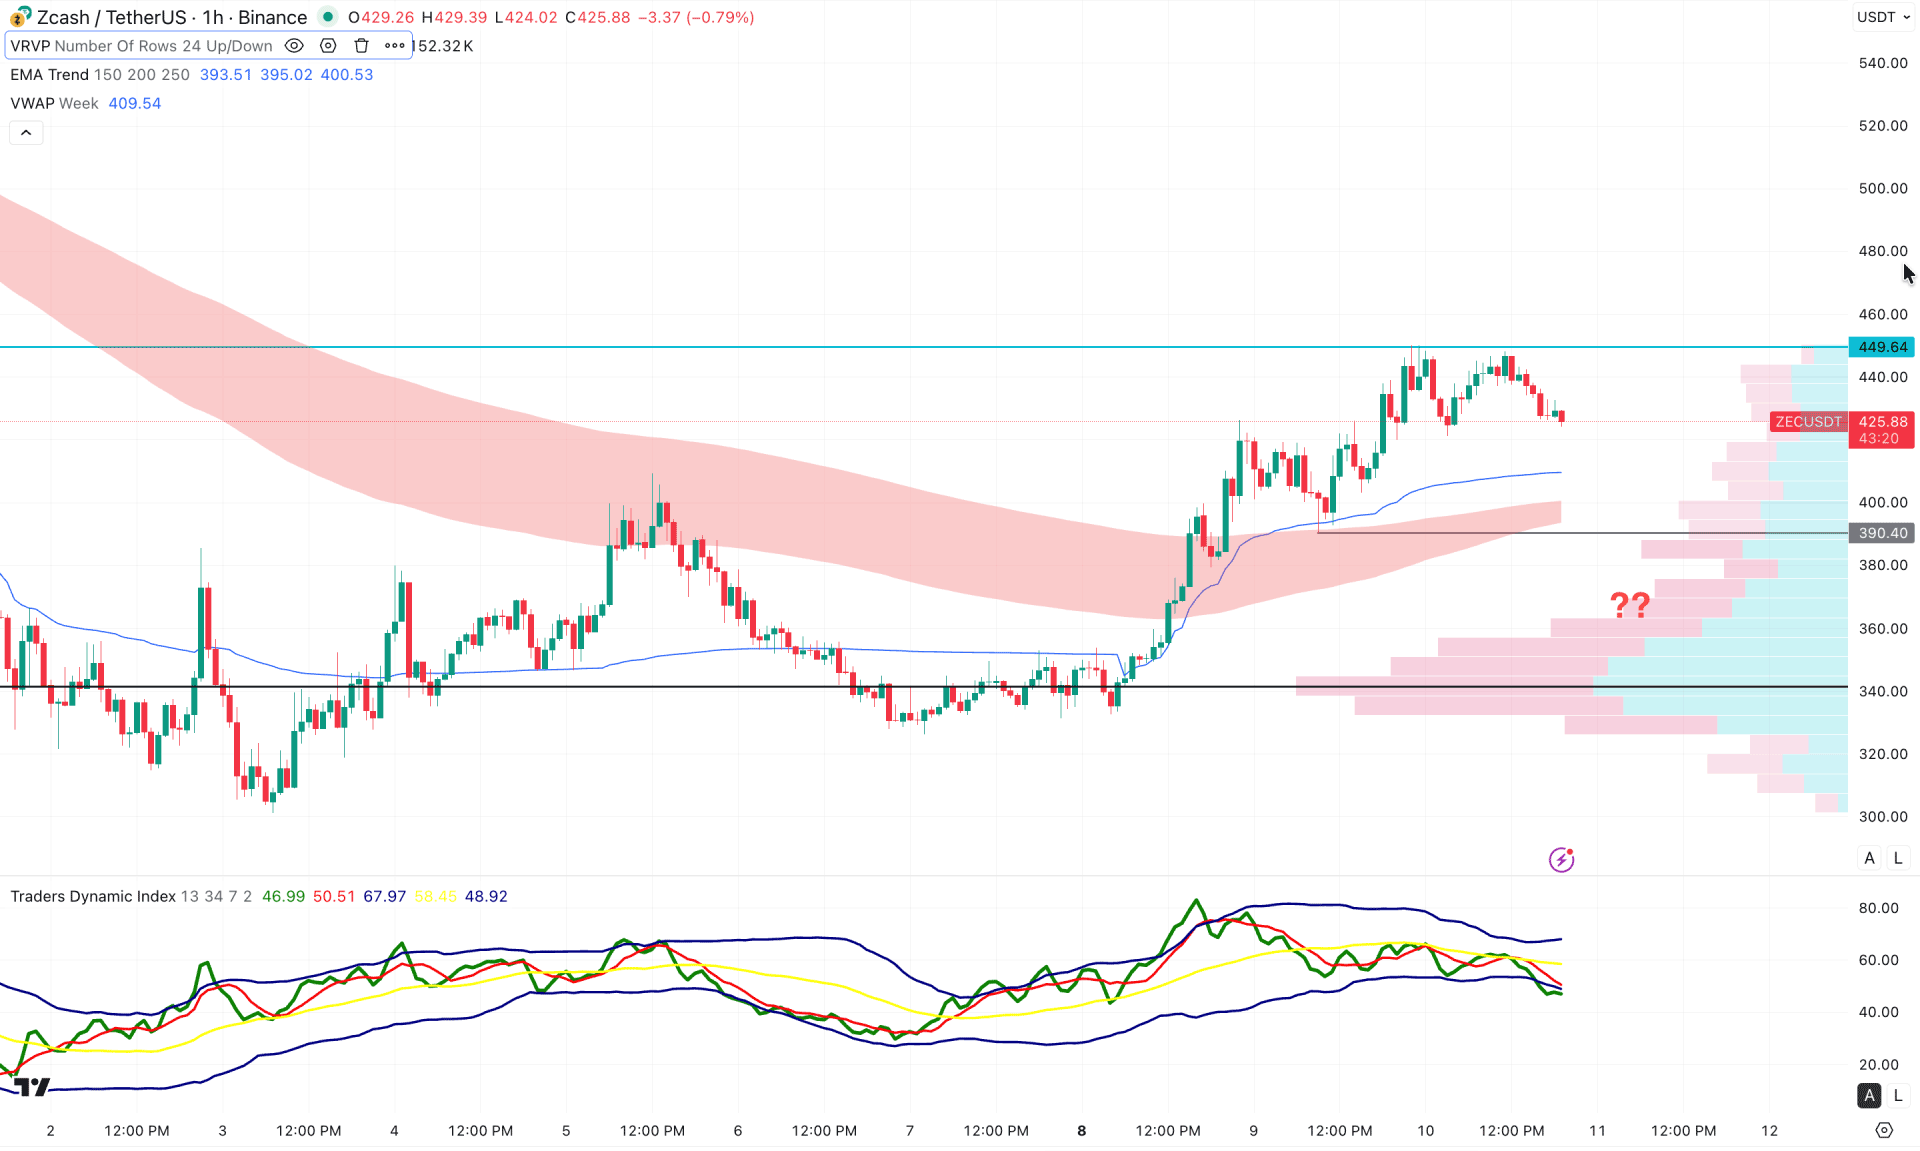The width and height of the screenshot is (1920, 1151).
Task: Toggle logarithmic scale with the L button
Action: pyautogui.click(x=1897, y=858)
